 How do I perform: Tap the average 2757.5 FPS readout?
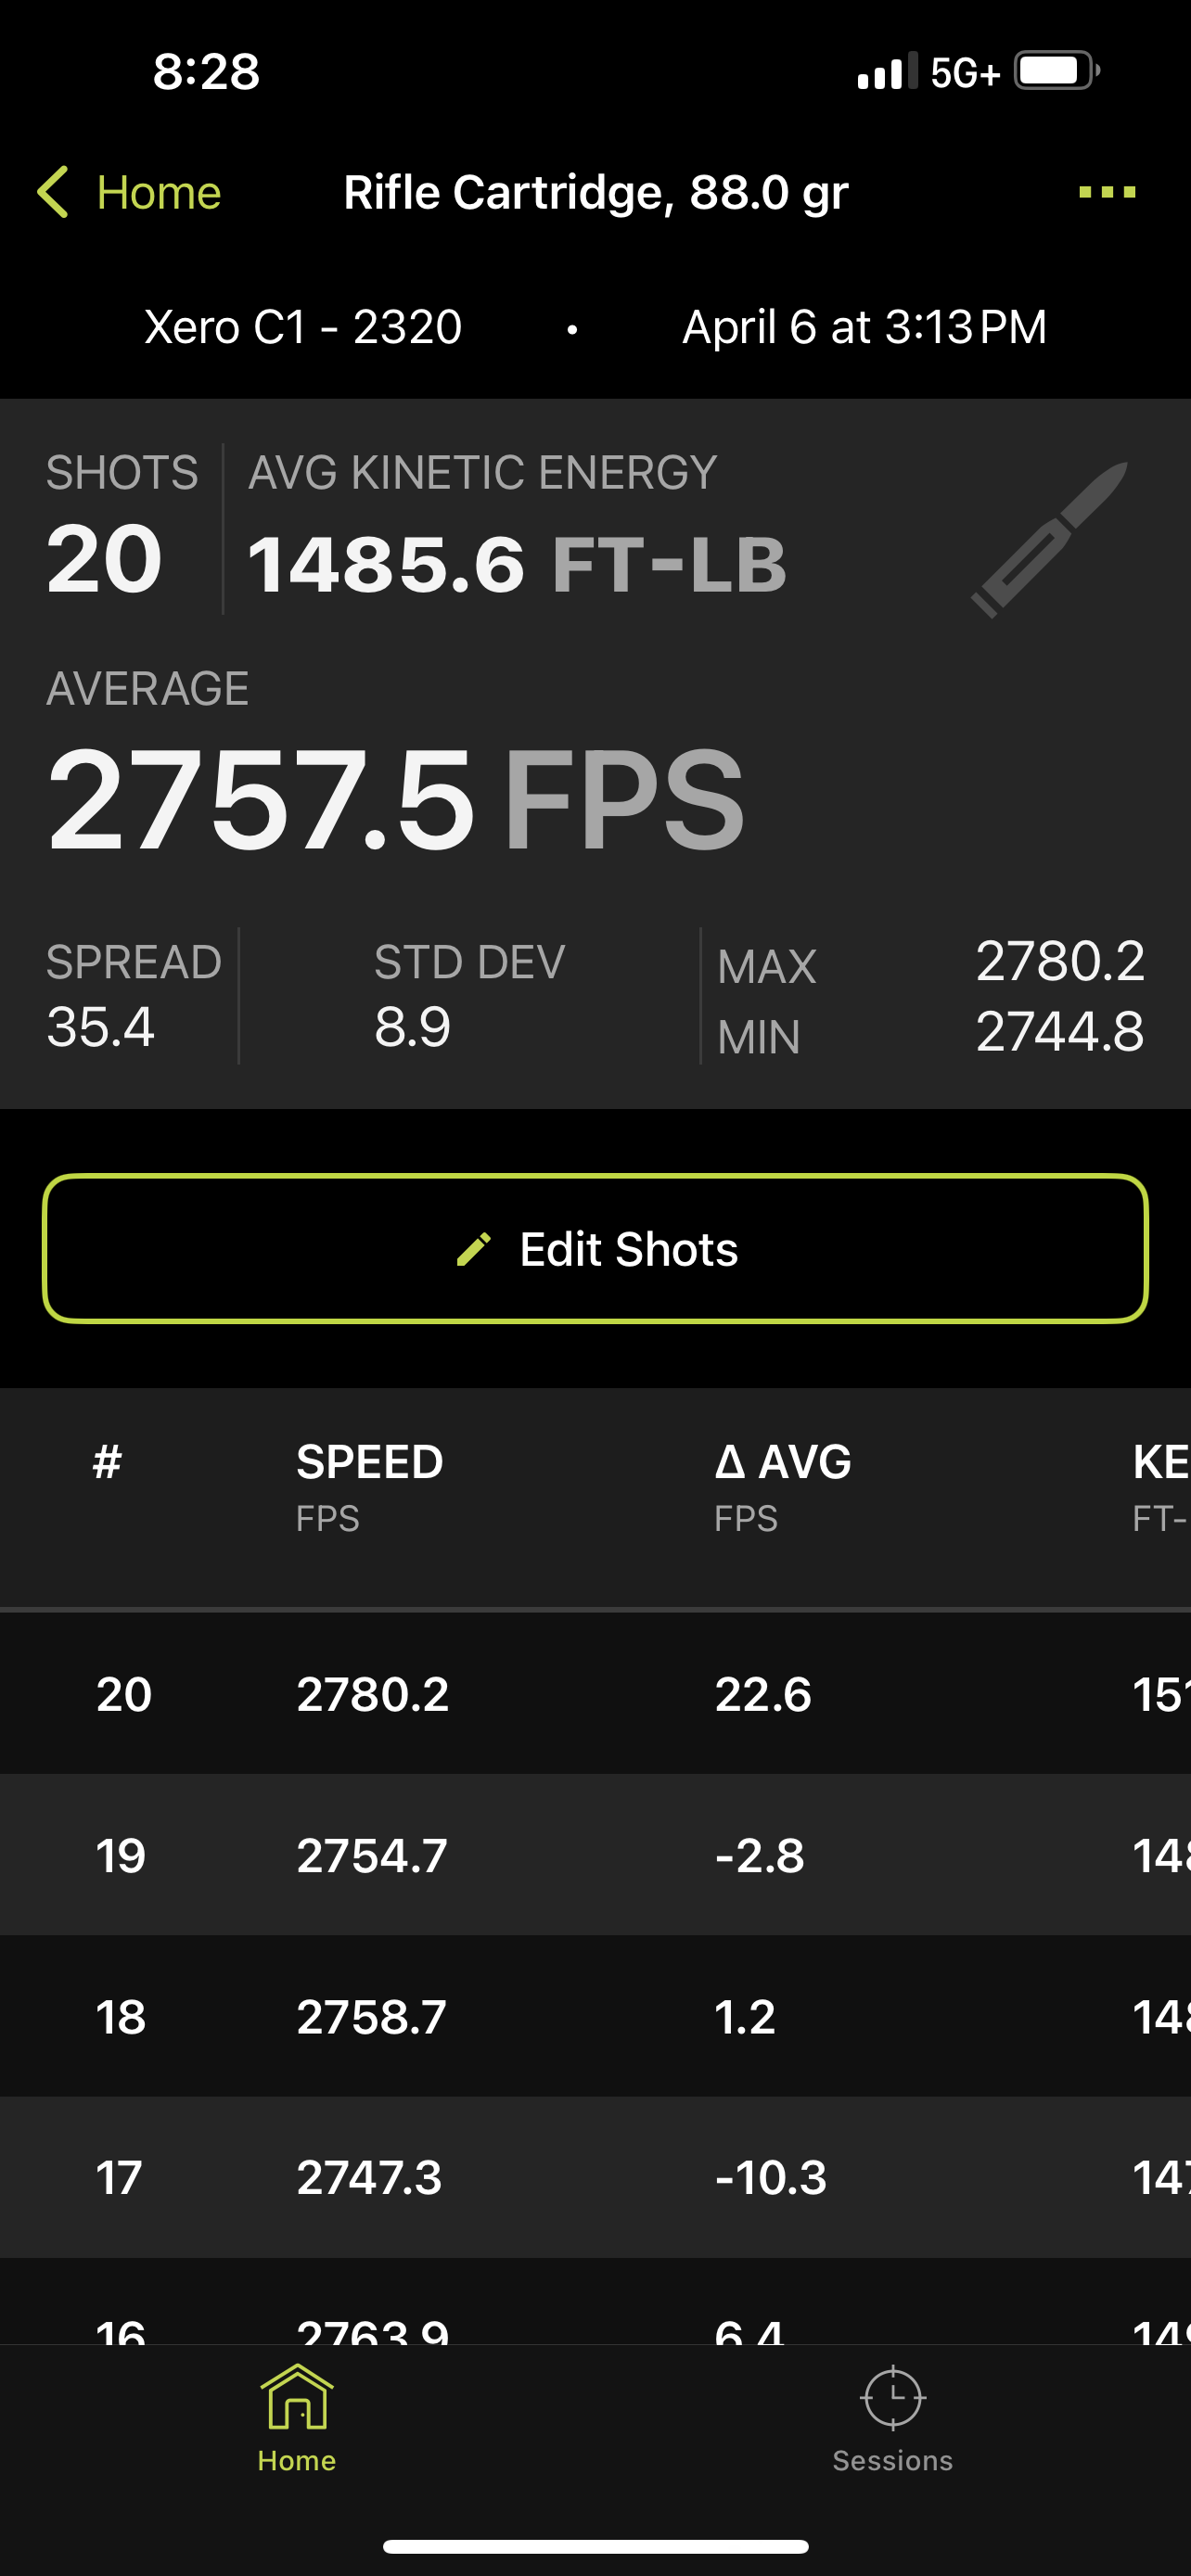pyautogui.click(x=396, y=800)
